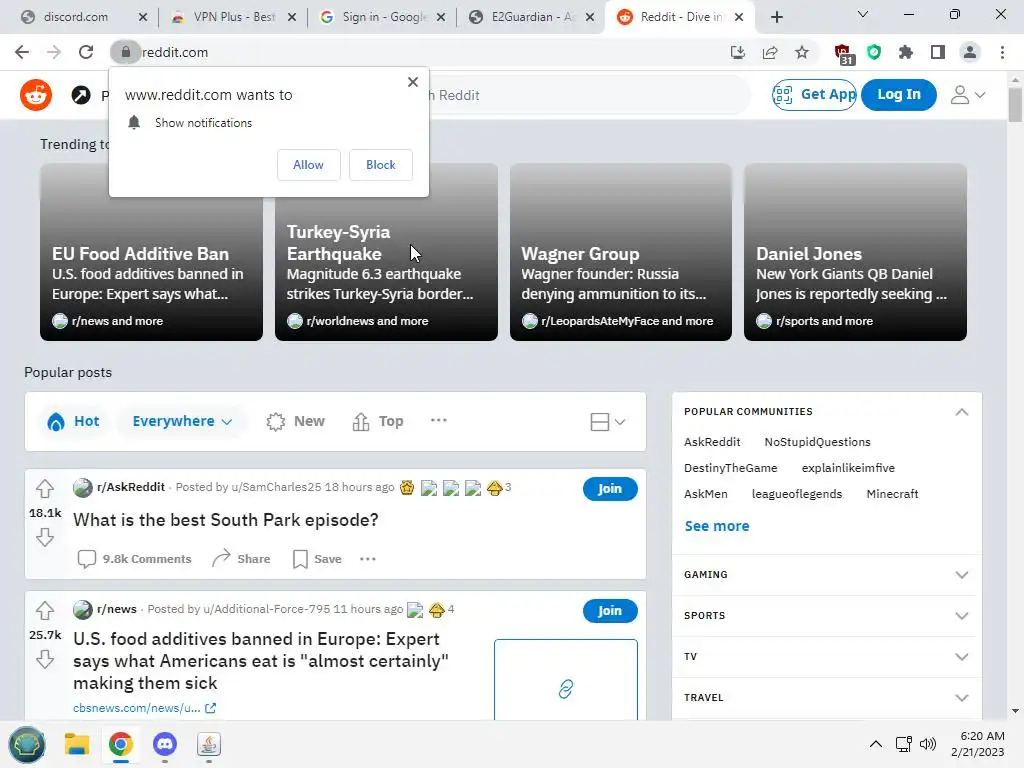Click the browser forward arrow
The height and width of the screenshot is (768, 1024).
point(54,52)
